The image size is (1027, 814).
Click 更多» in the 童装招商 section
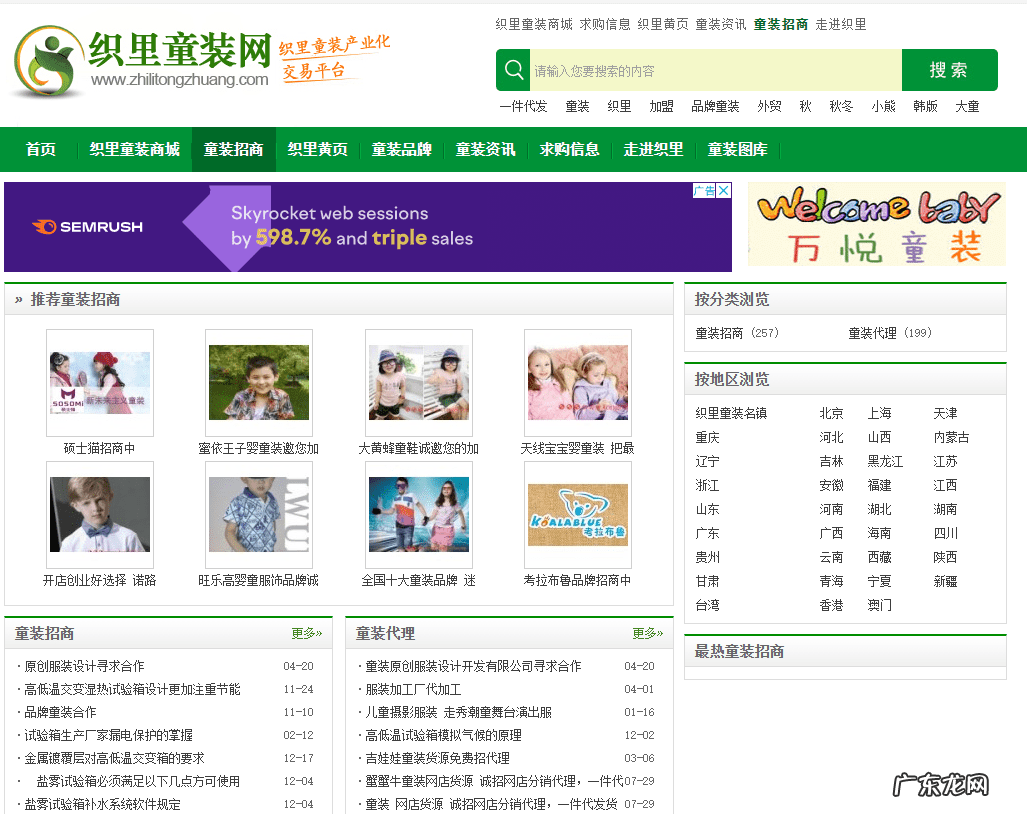coord(305,634)
